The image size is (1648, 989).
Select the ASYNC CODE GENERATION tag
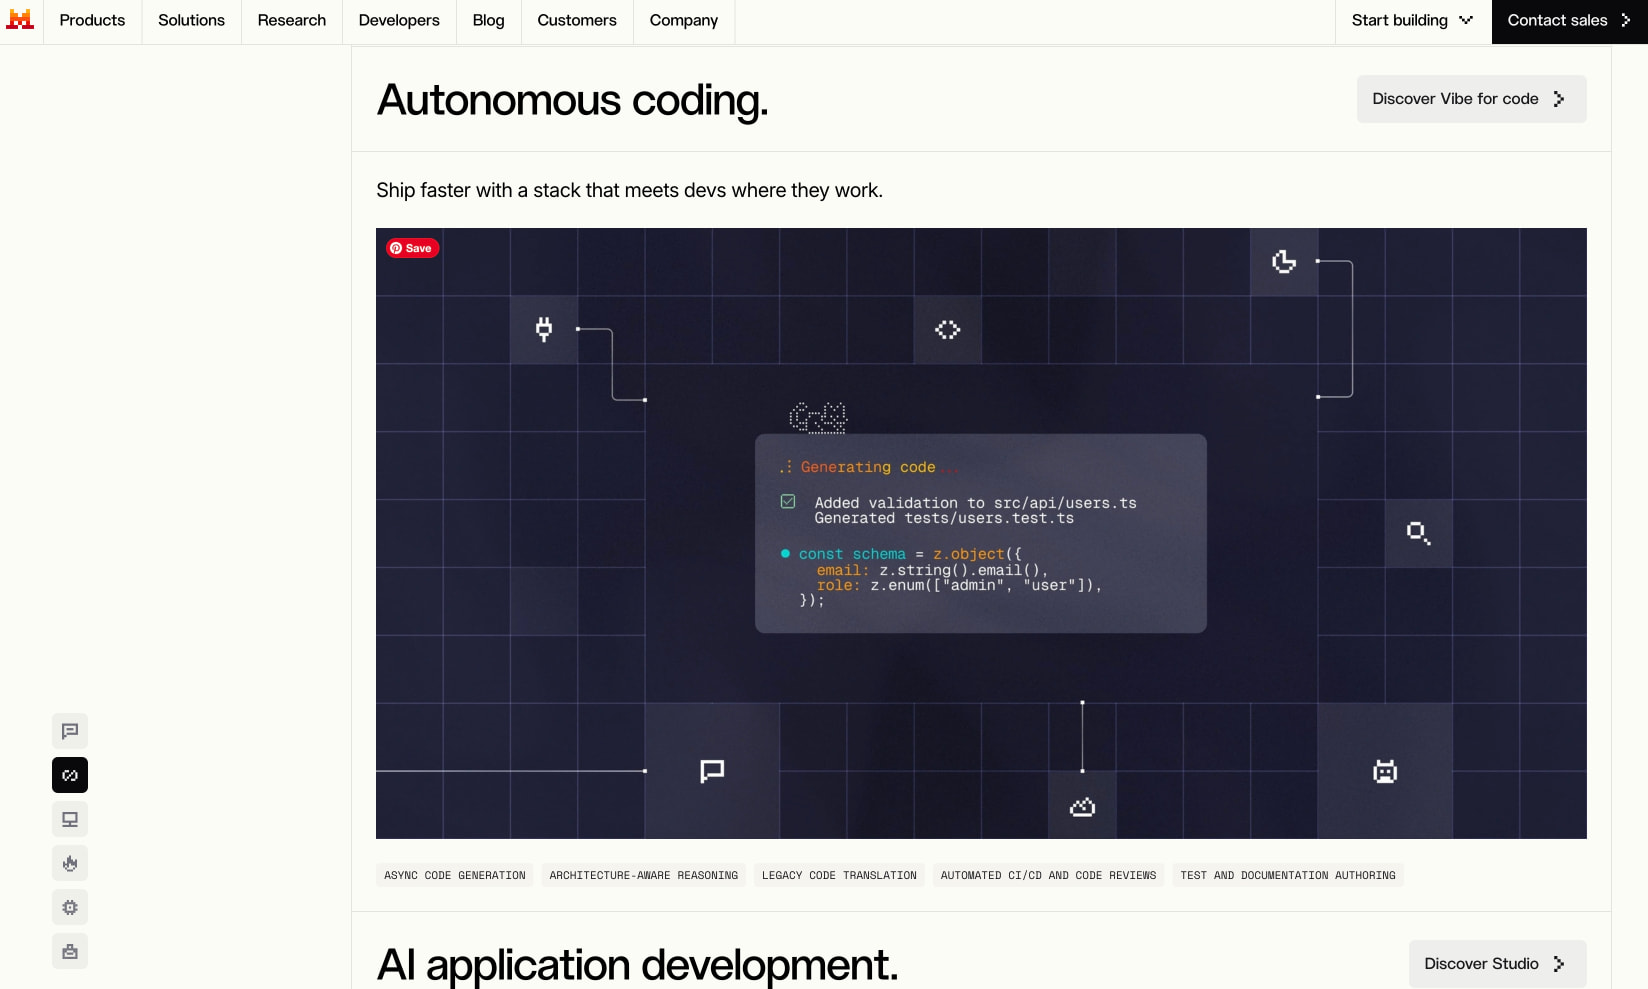[455, 875]
